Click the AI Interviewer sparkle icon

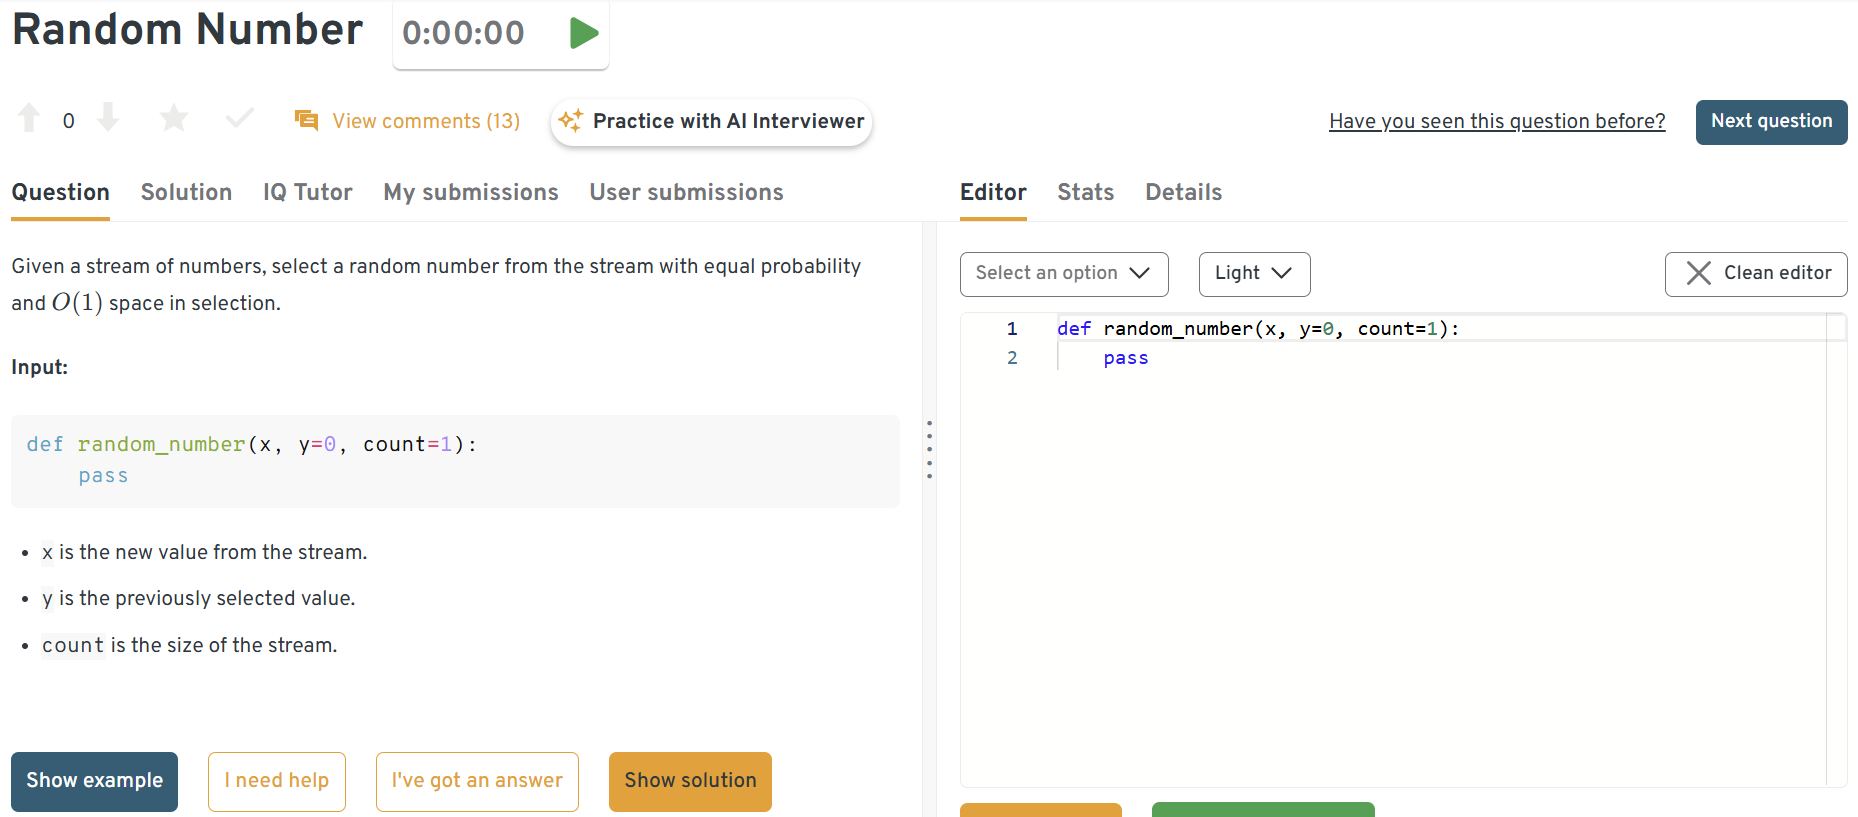tap(571, 121)
